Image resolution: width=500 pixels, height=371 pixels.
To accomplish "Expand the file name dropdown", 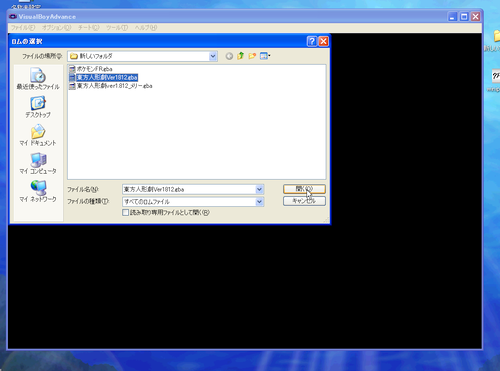I will tap(259, 189).
